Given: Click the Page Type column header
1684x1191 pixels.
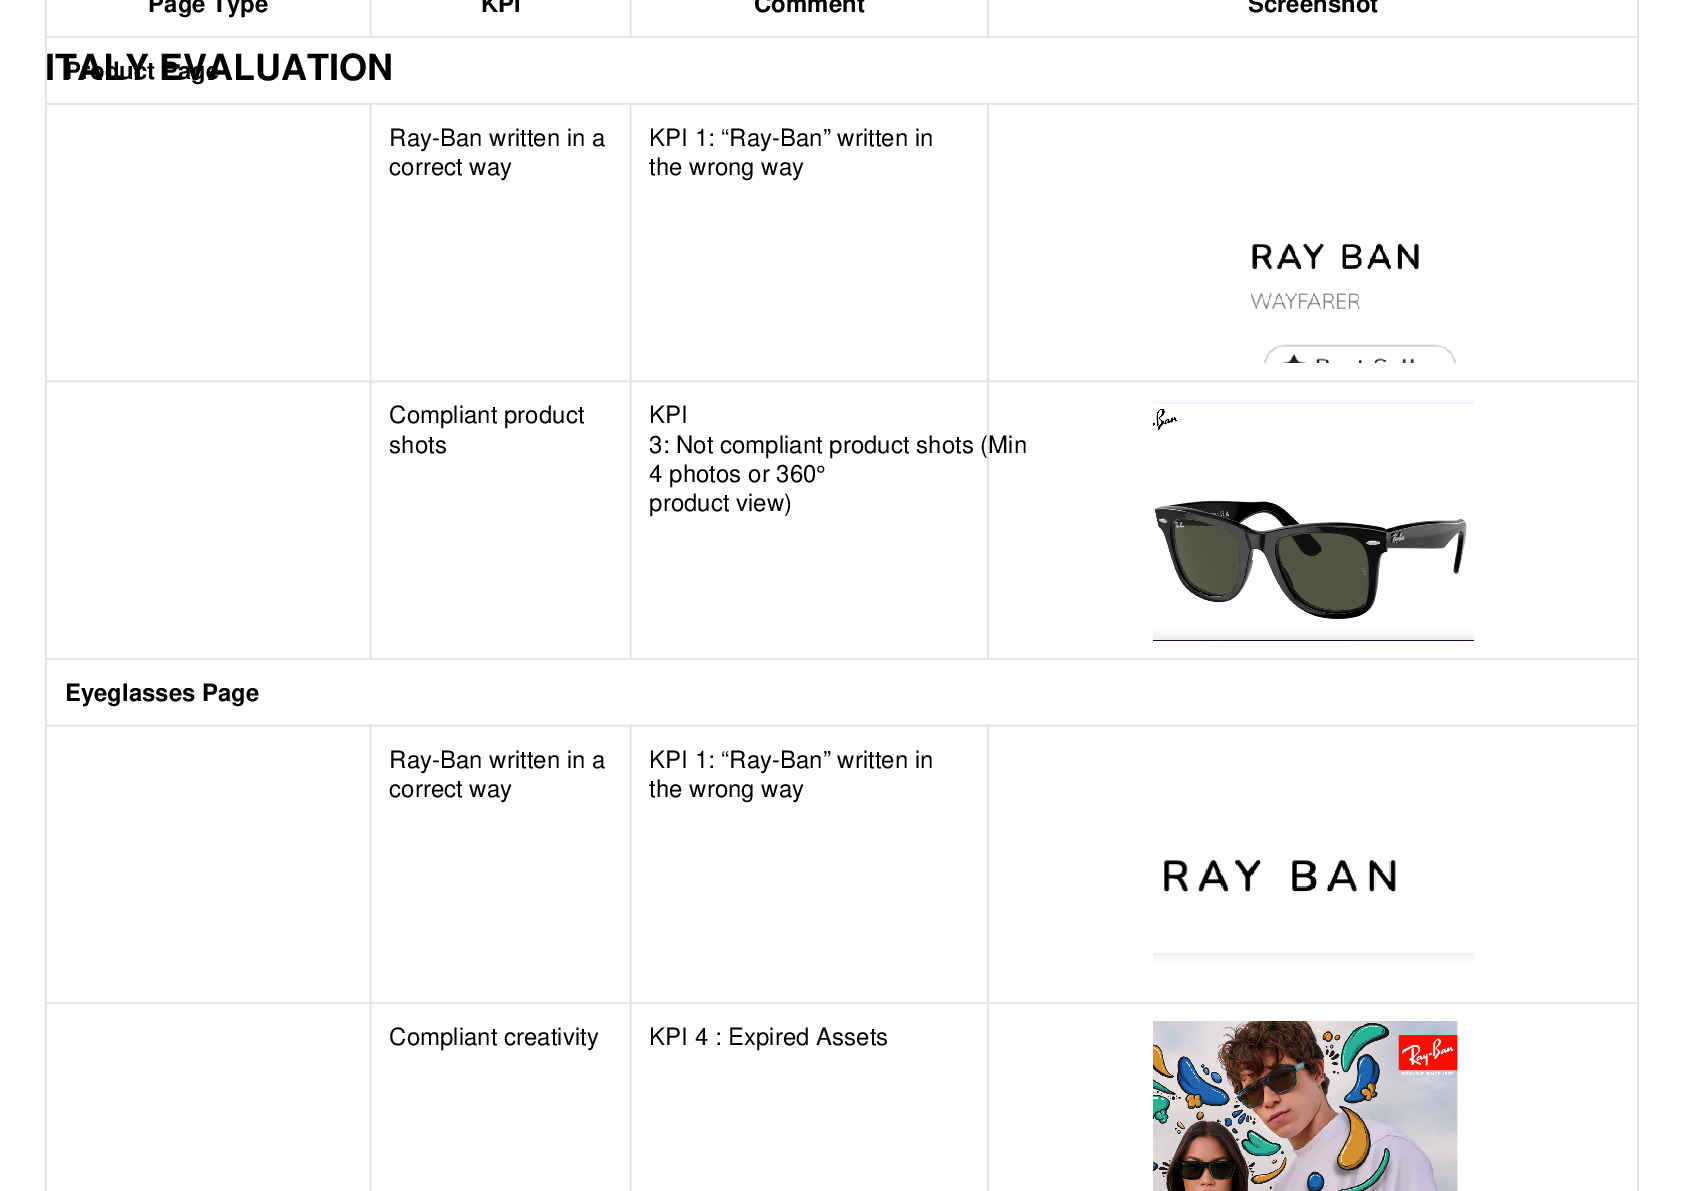Looking at the screenshot, I should click(x=208, y=6).
